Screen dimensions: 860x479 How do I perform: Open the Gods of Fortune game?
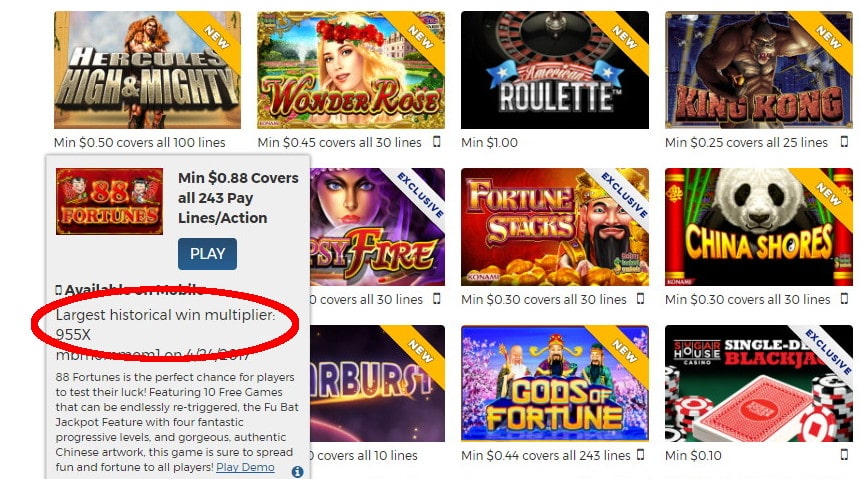pyautogui.click(x=555, y=383)
